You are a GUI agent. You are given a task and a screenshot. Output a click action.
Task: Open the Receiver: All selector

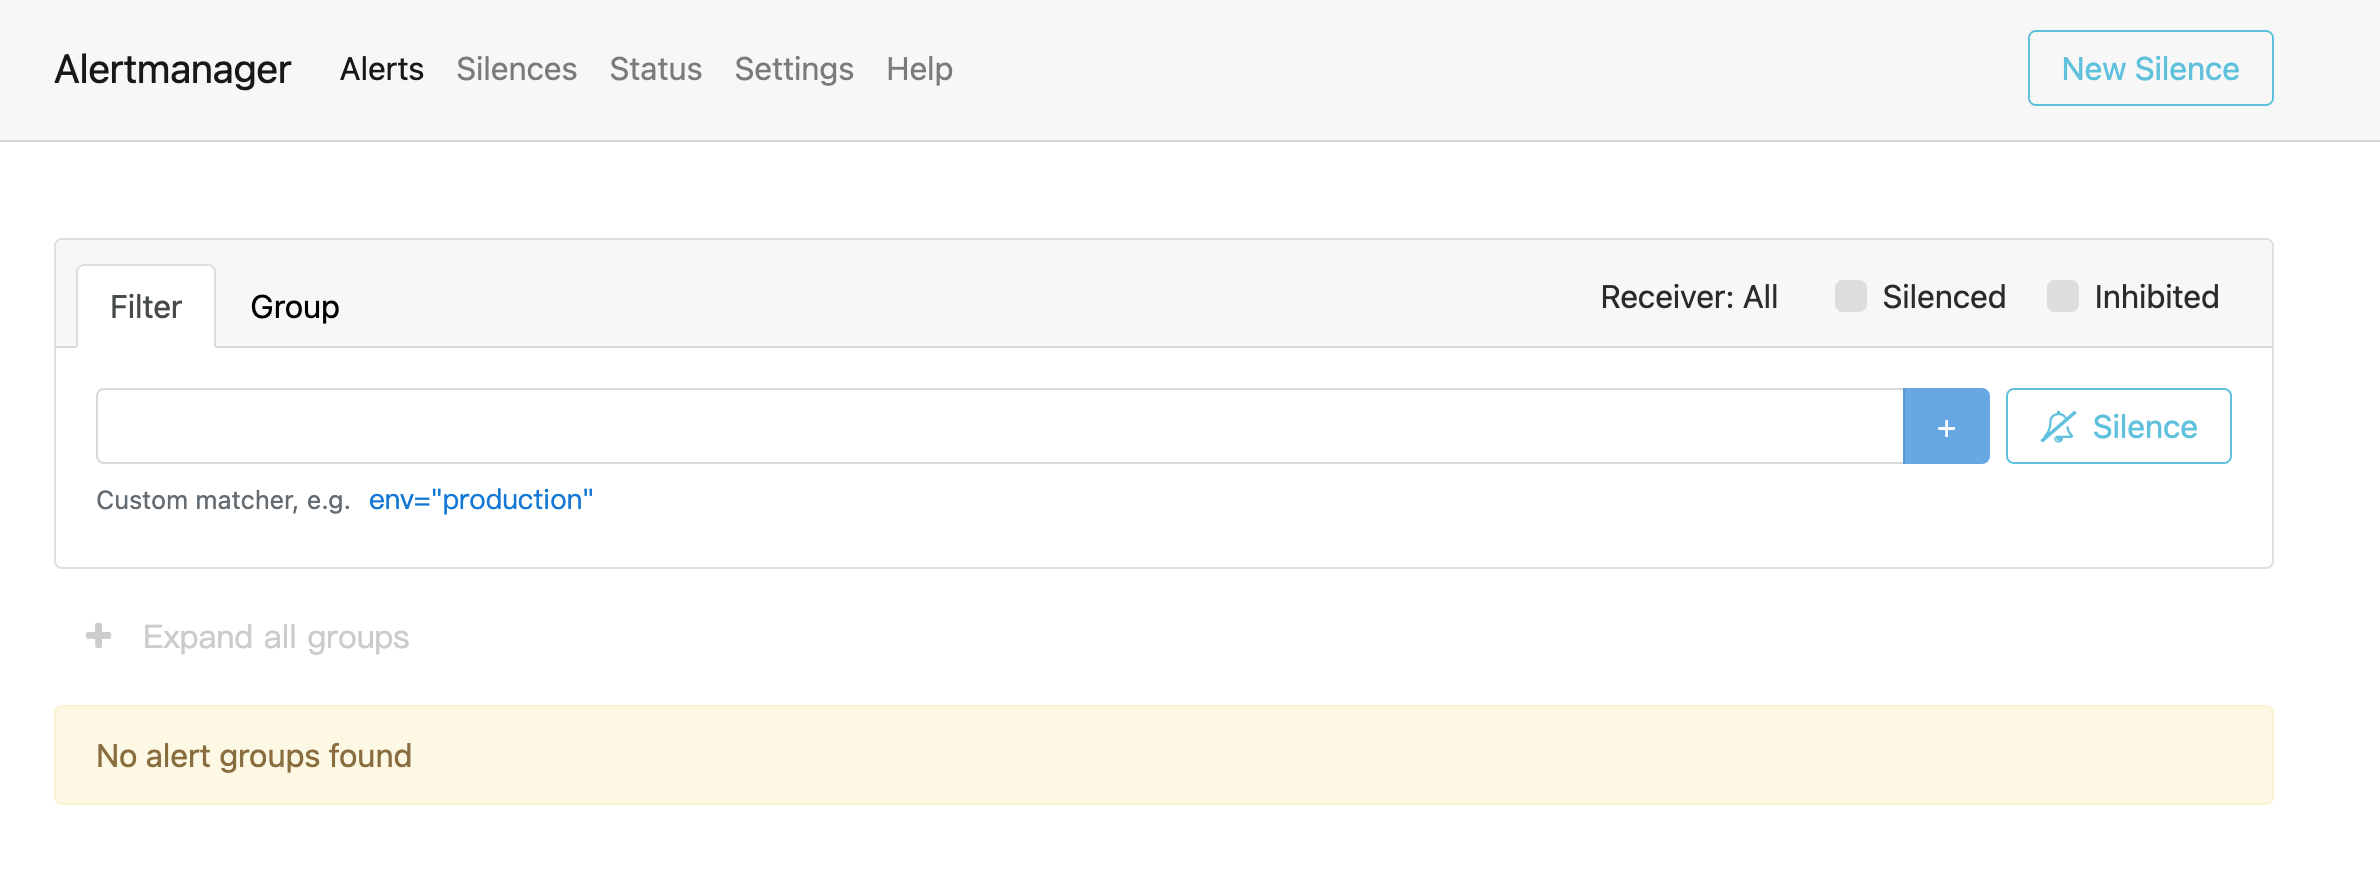click(1689, 297)
